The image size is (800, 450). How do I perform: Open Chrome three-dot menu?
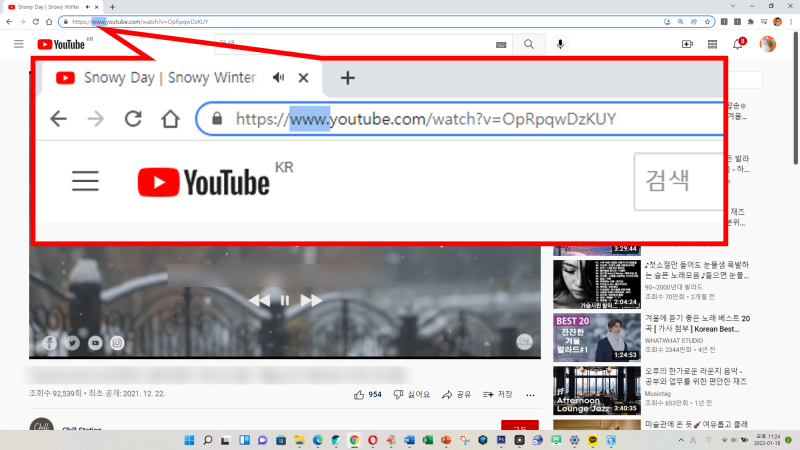click(791, 21)
